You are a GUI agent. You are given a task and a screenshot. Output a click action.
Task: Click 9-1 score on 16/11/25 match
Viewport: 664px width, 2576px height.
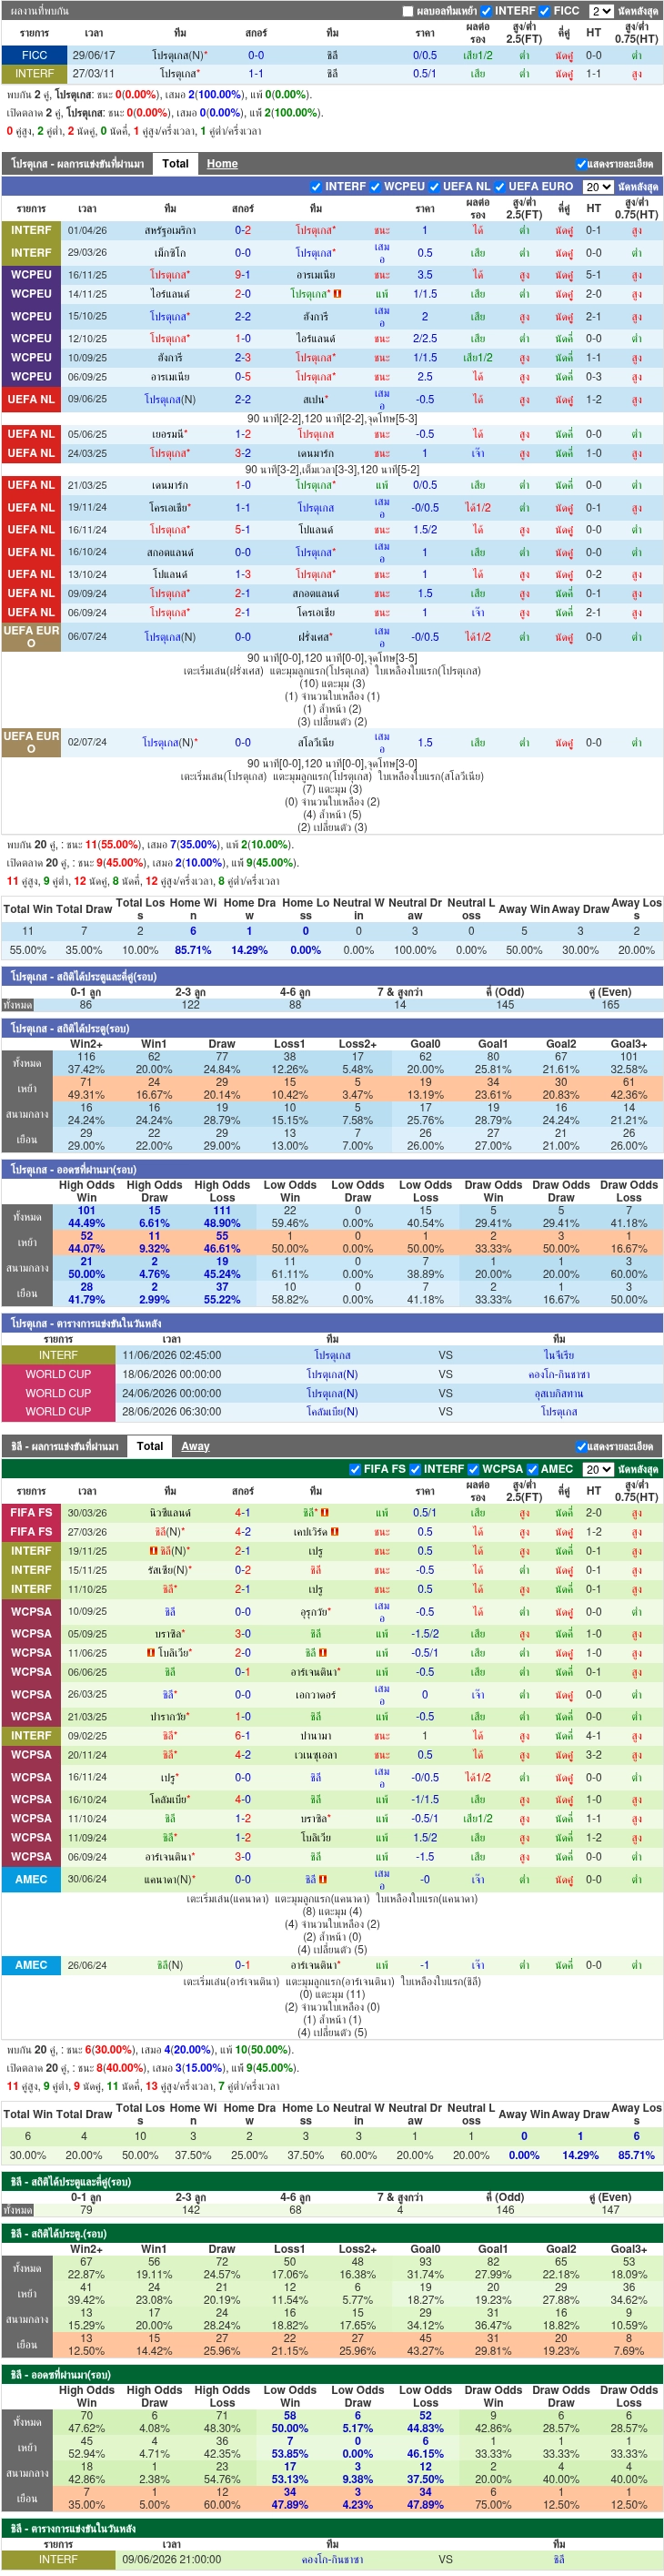[242, 275]
